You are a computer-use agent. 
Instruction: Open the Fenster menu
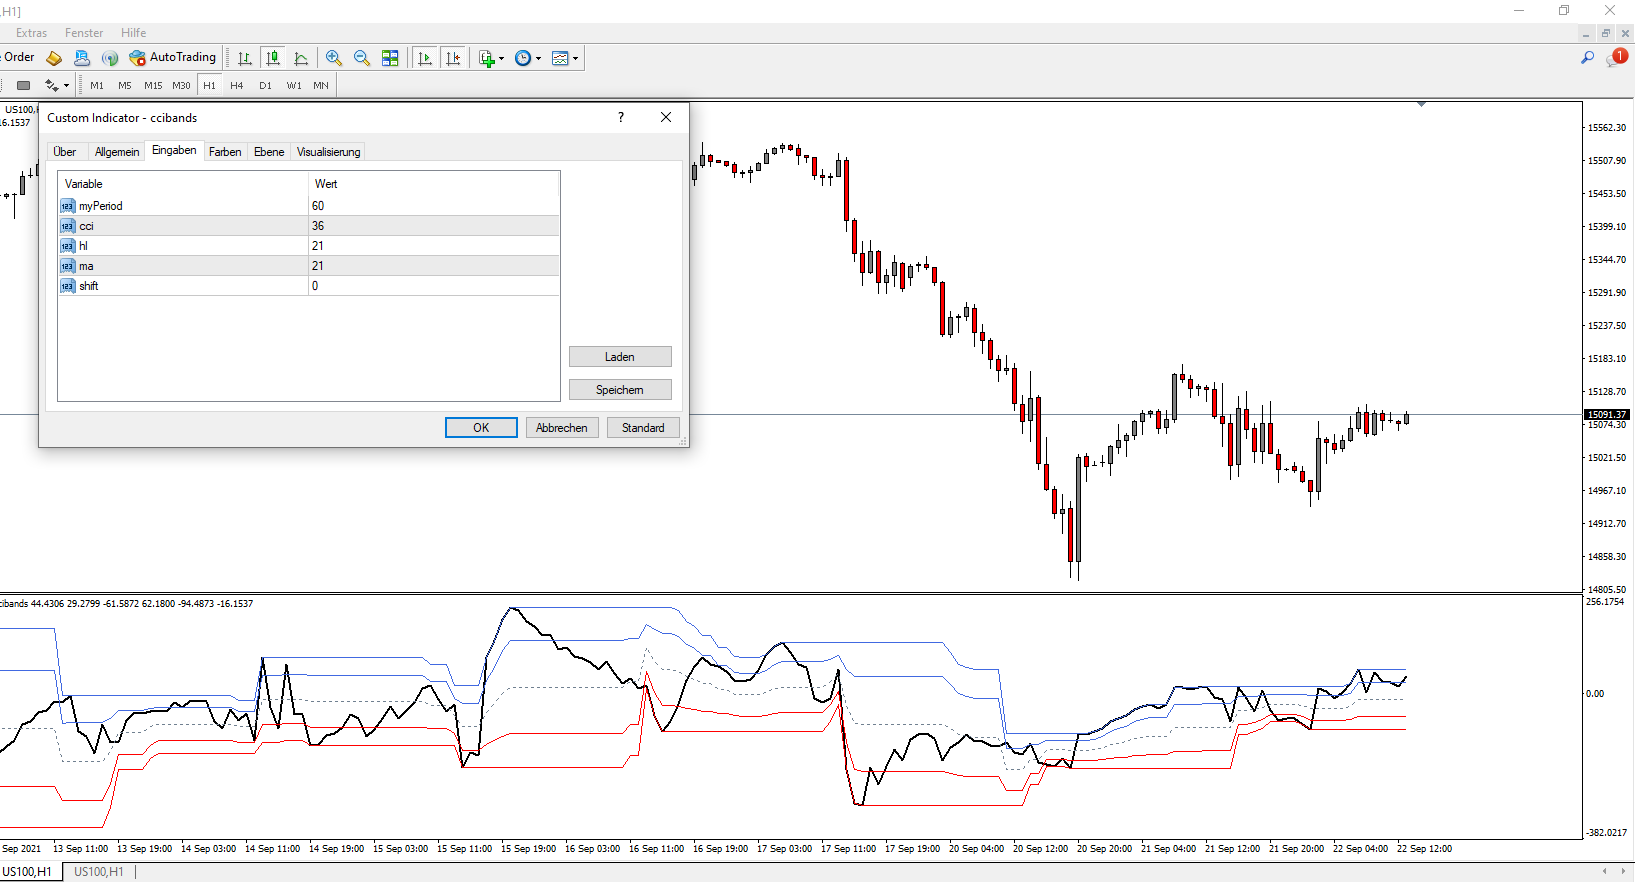click(84, 33)
